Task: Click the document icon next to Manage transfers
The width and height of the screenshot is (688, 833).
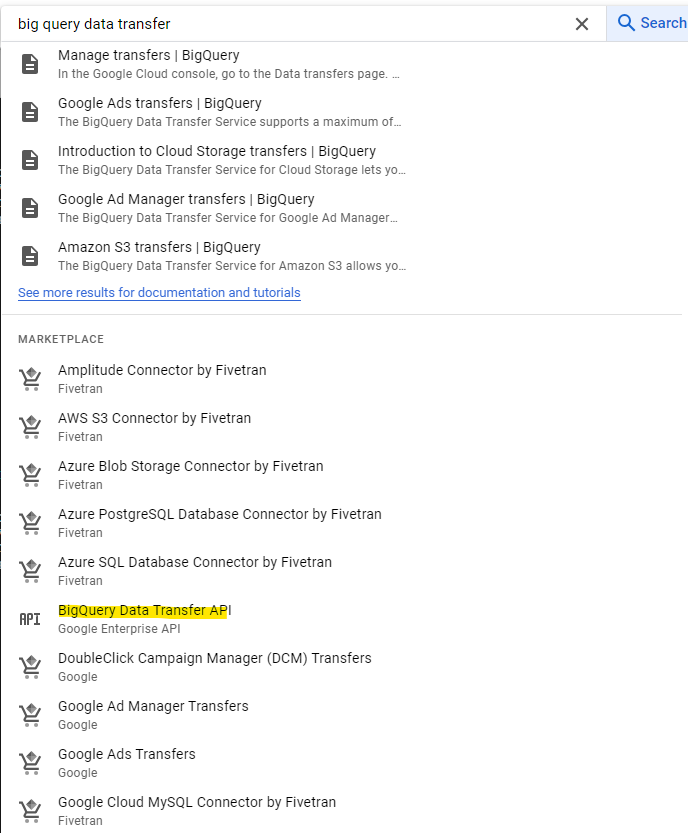Action: [30, 64]
